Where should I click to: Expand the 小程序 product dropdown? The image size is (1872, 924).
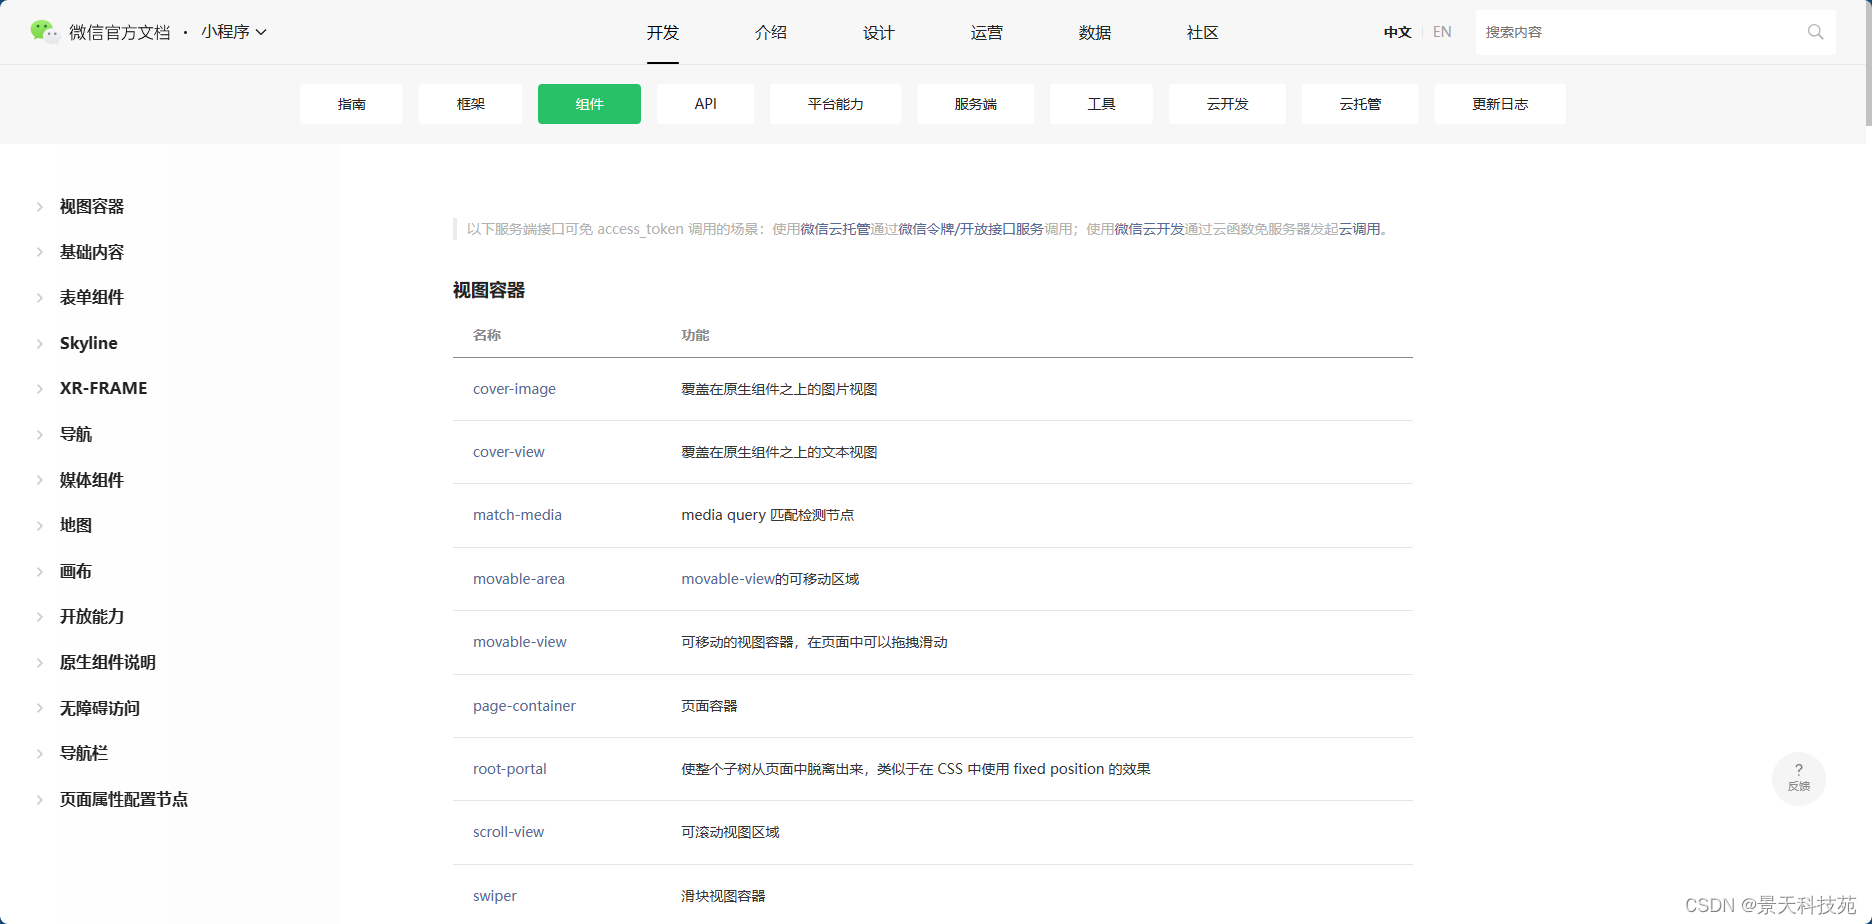click(234, 31)
